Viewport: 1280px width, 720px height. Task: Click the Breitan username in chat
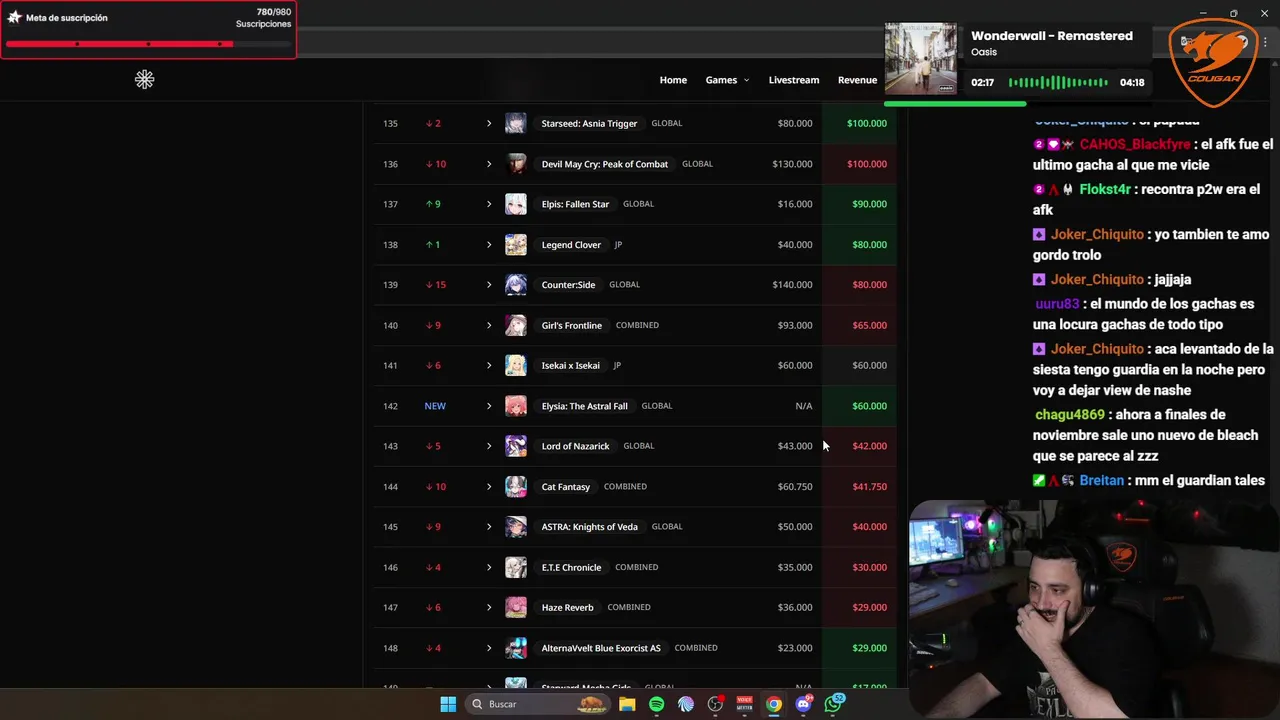[1102, 480]
